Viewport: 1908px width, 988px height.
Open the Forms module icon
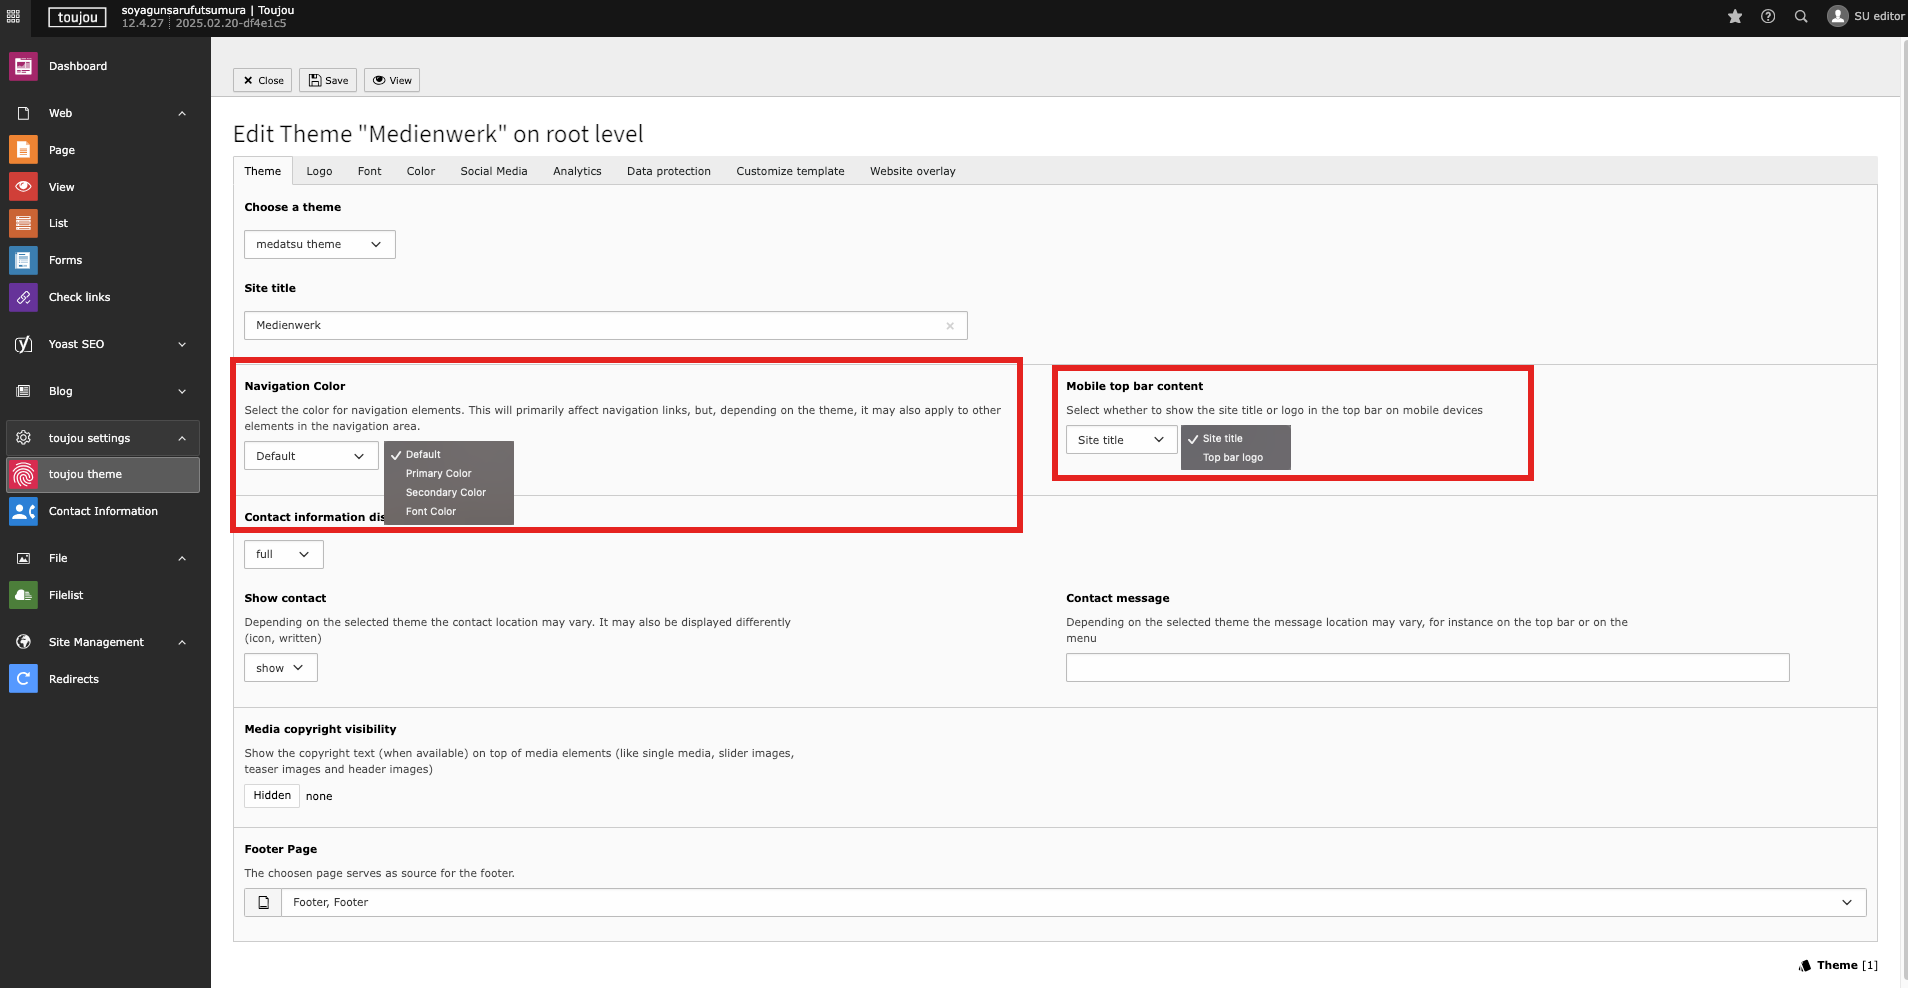[x=23, y=260]
